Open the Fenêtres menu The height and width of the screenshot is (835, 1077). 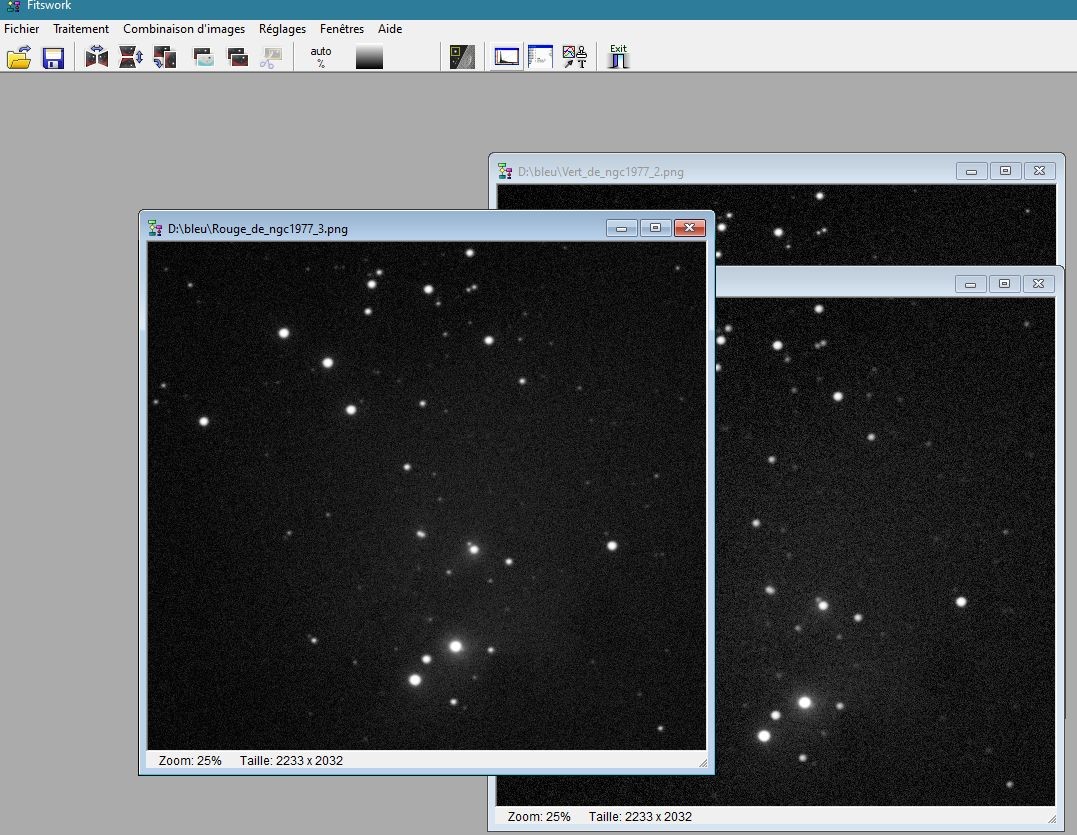[x=342, y=29]
